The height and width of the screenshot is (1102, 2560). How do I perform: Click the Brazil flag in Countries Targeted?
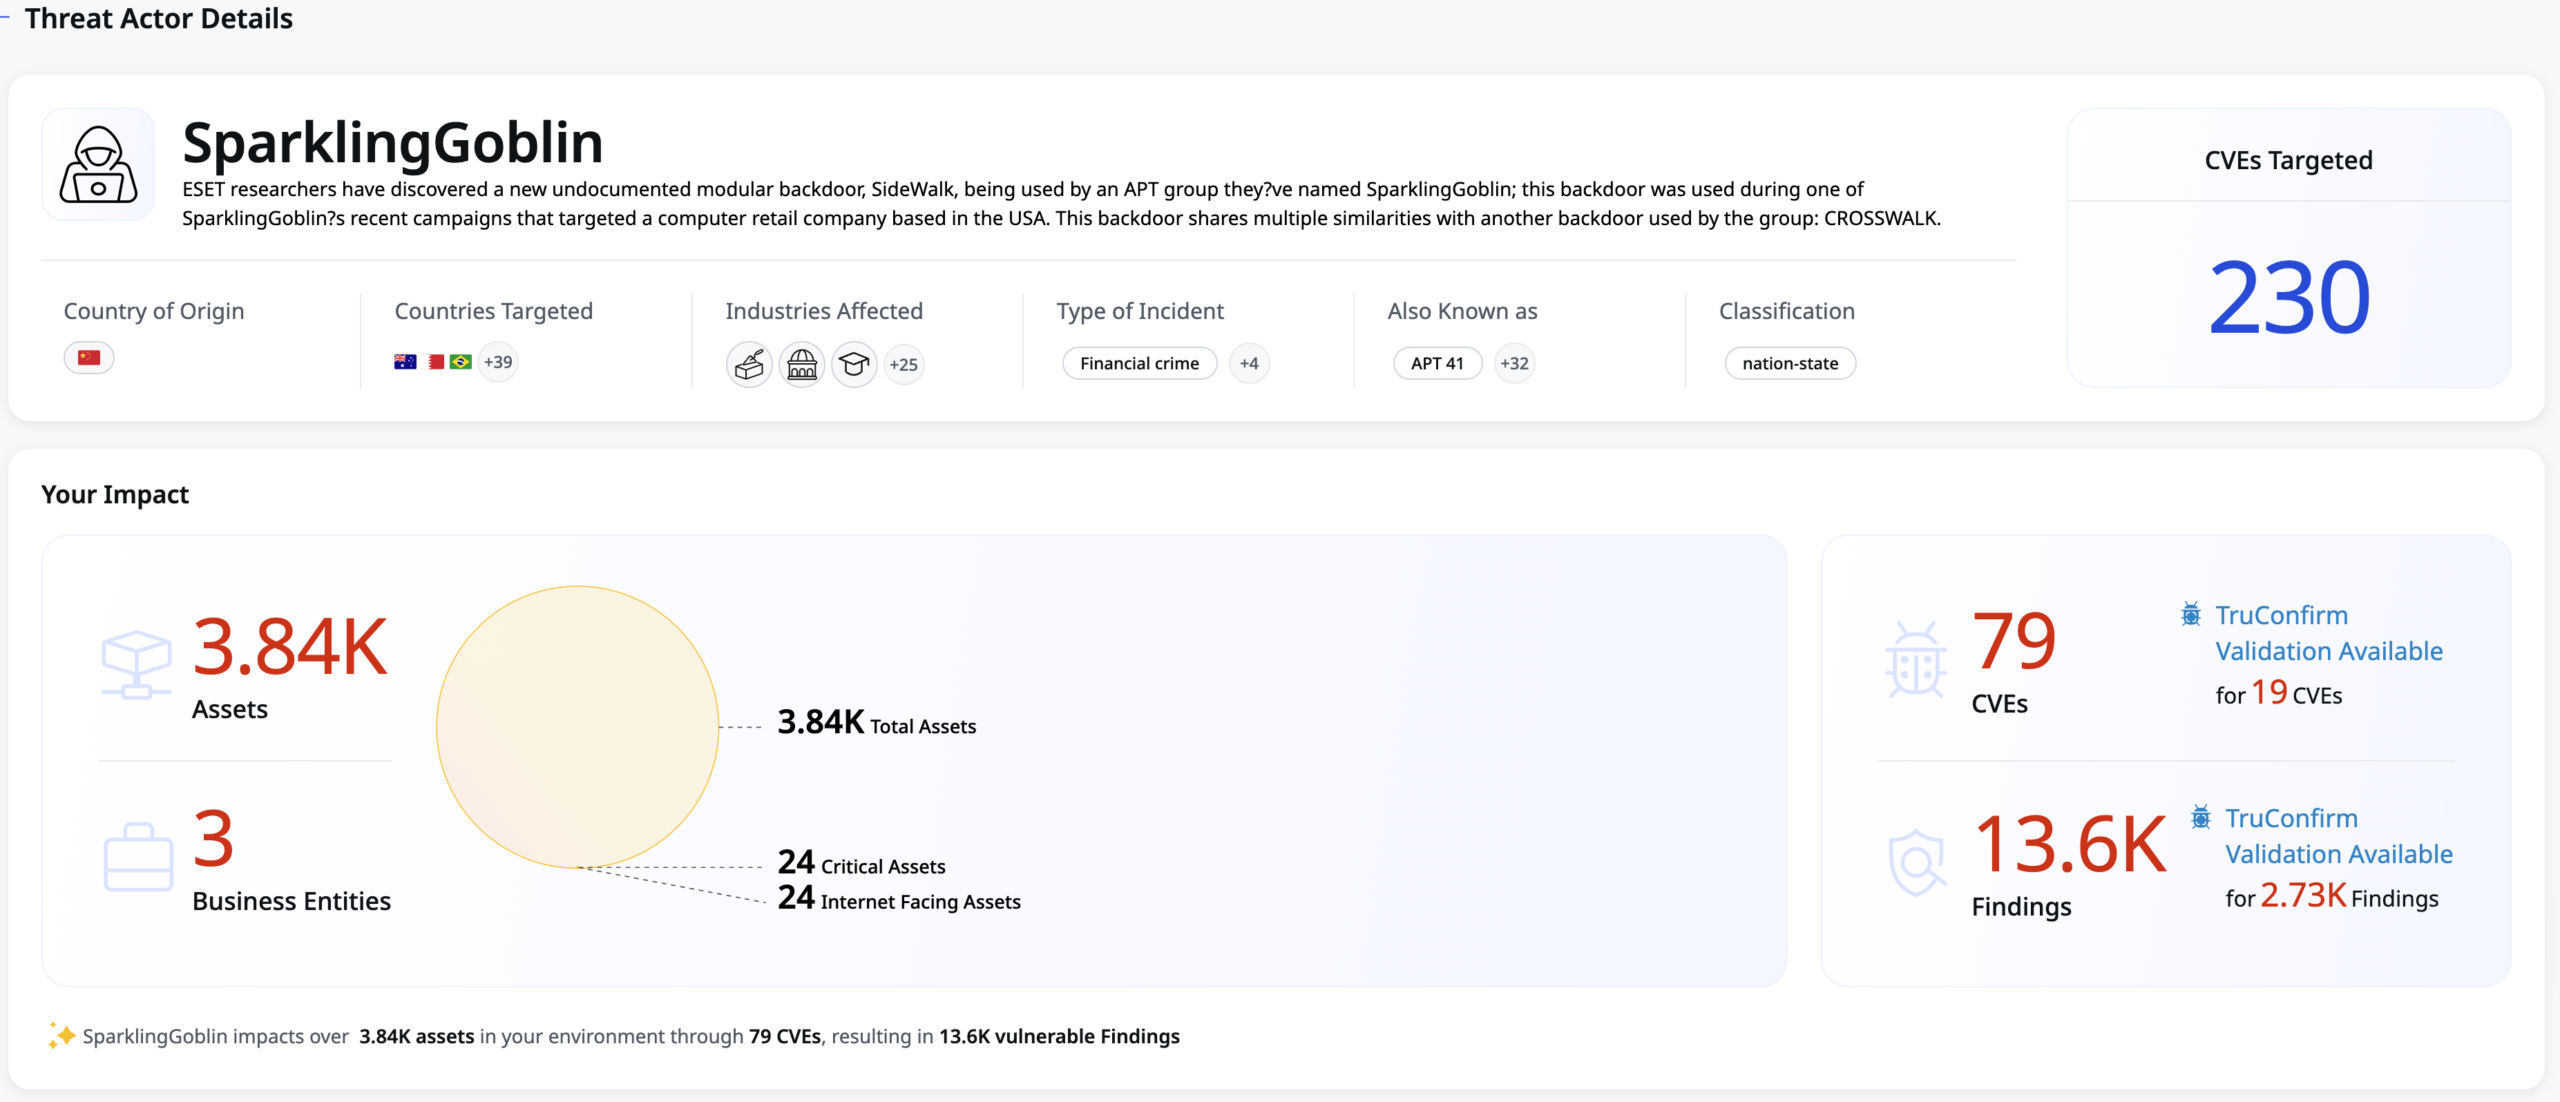pos(460,362)
